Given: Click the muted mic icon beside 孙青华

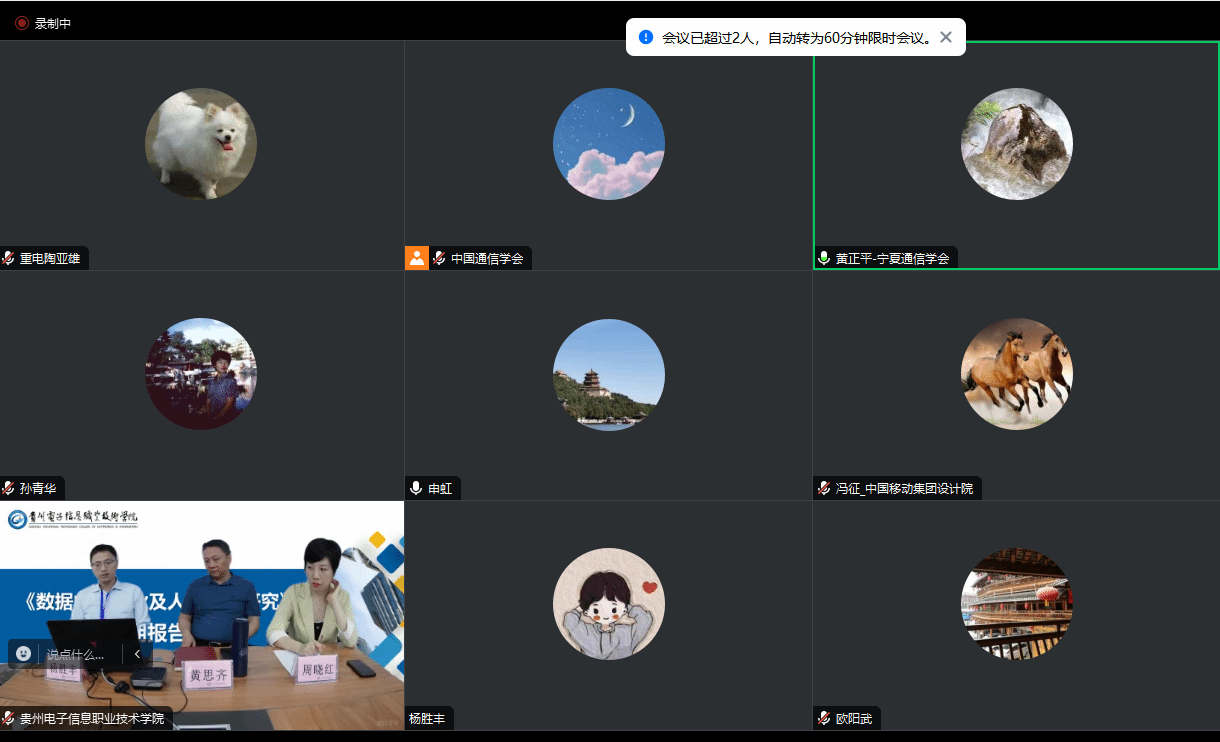Looking at the screenshot, I should tap(9, 488).
